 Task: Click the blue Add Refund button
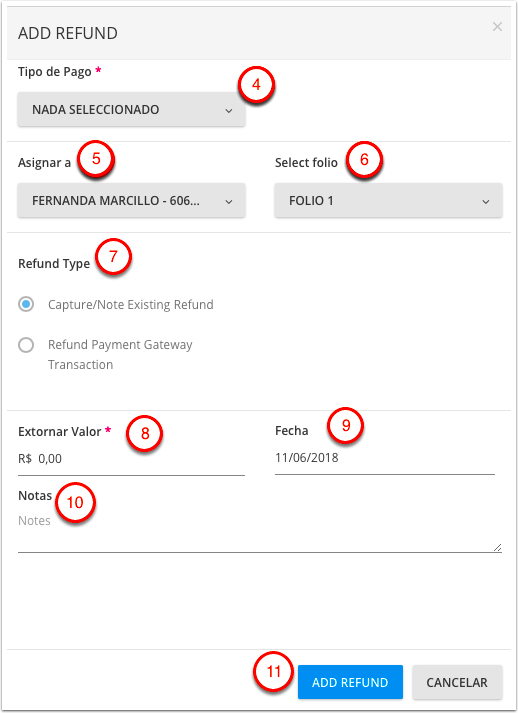[x=350, y=682]
